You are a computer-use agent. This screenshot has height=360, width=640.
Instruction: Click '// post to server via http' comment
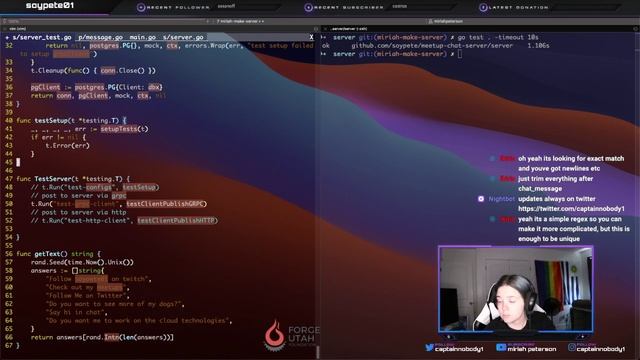click(79, 212)
